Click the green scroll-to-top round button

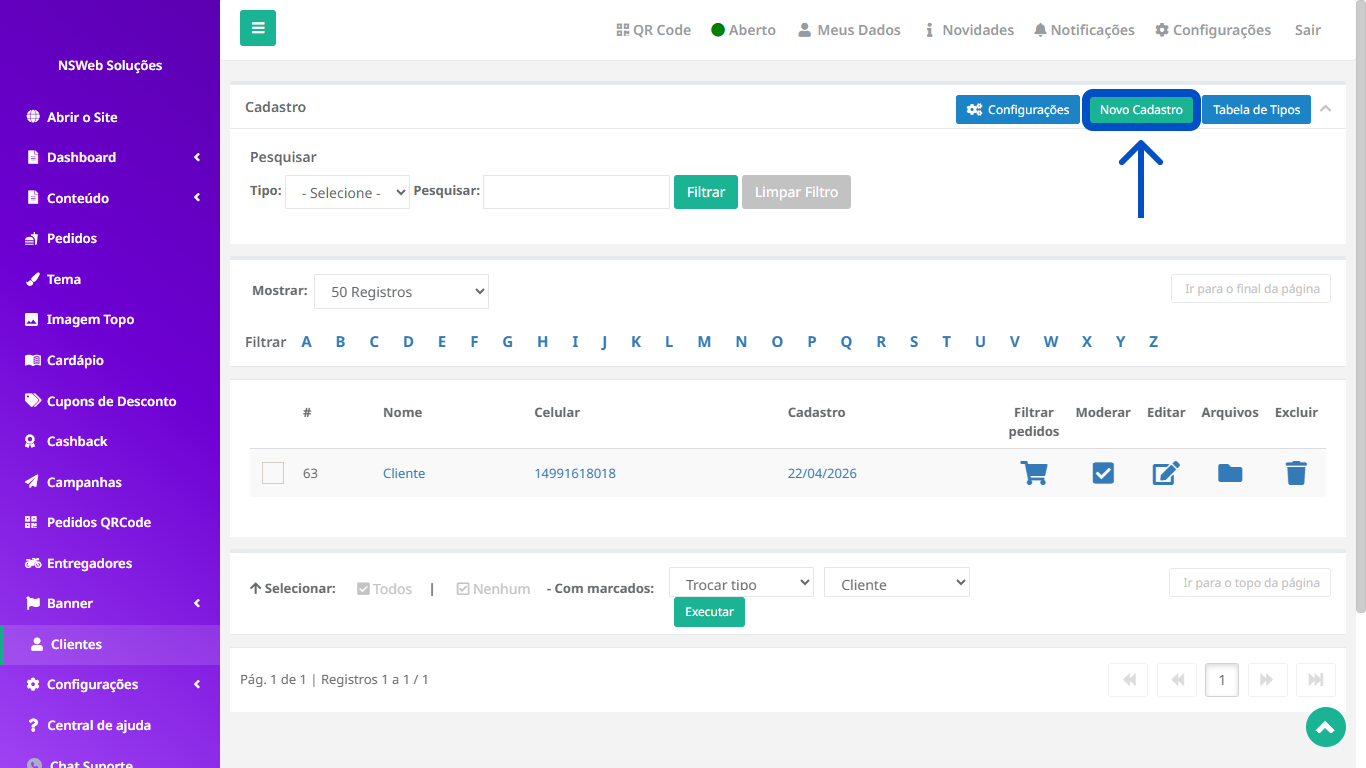tap(1326, 727)
